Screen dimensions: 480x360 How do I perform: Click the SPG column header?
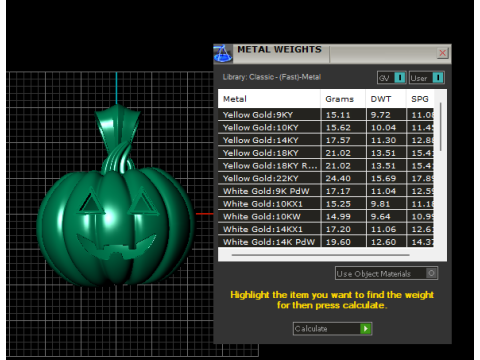[420, 99]
